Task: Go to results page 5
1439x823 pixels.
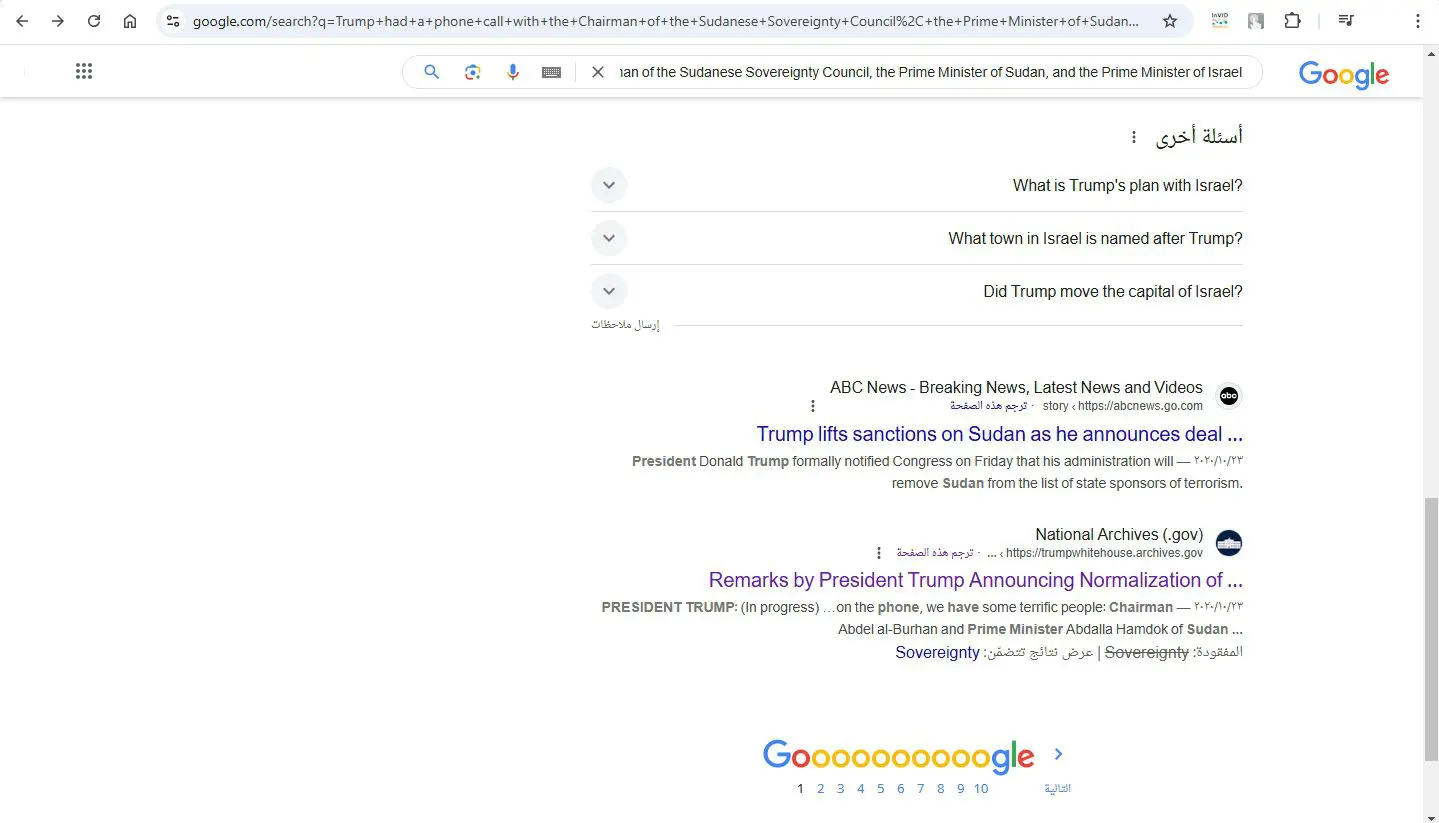Action: point(880,789)
